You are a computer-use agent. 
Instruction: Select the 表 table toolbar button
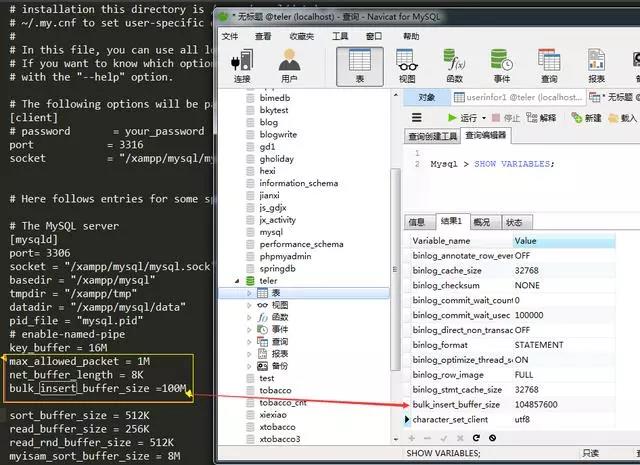tap(360, 67)
